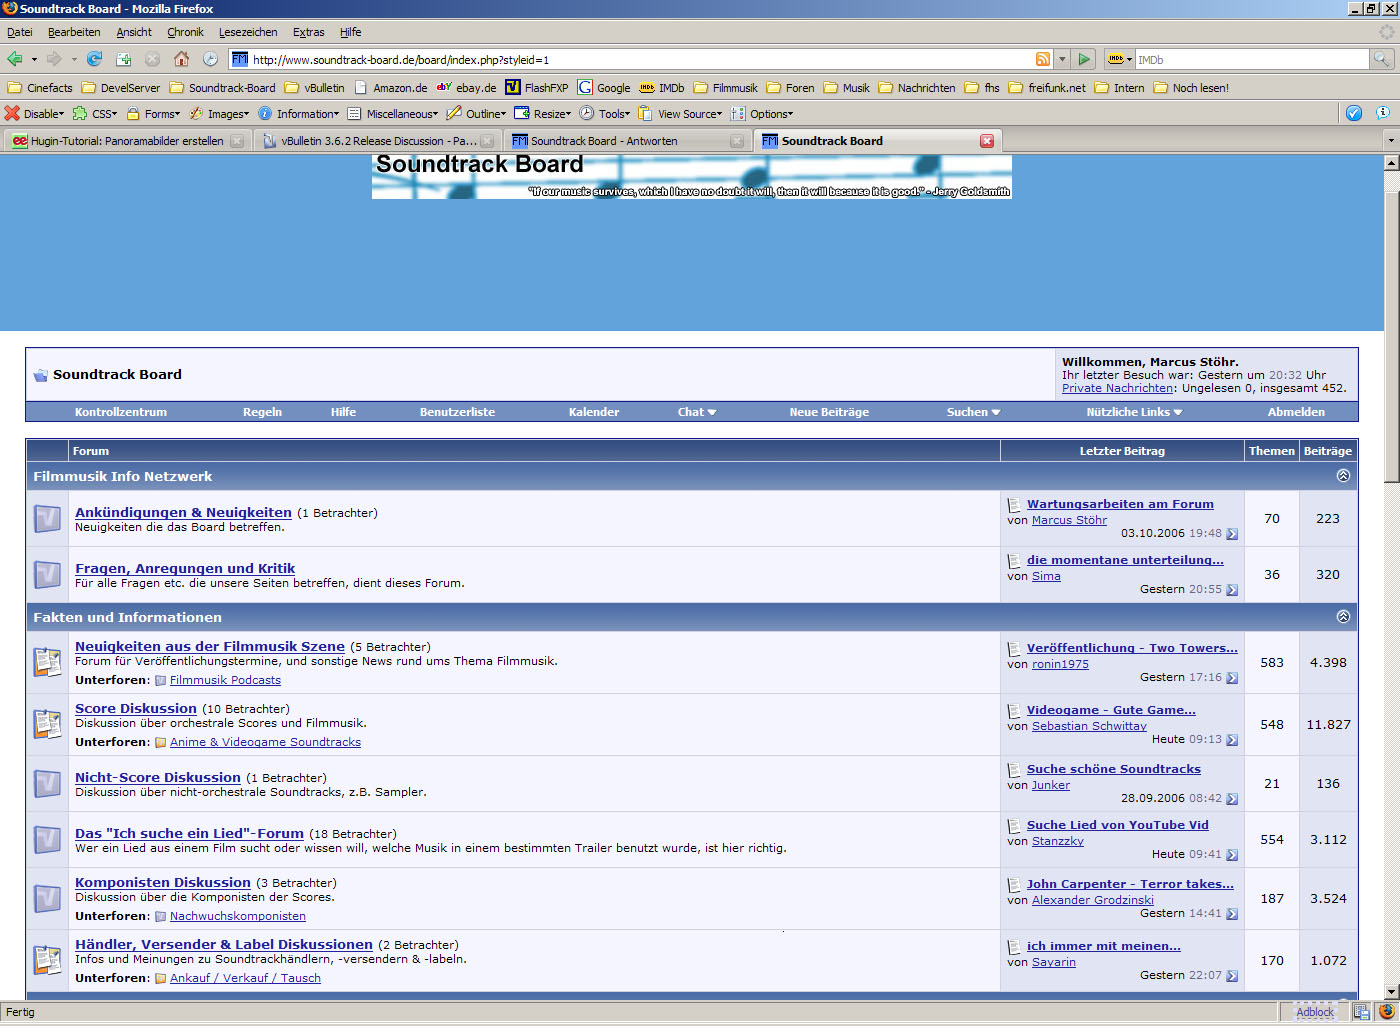Image resolution: width=1400 pixels, height=1026 pixels.
Task: Collapse the Filmmusik Info Netzwerk category
Action: click(1343, 476)
